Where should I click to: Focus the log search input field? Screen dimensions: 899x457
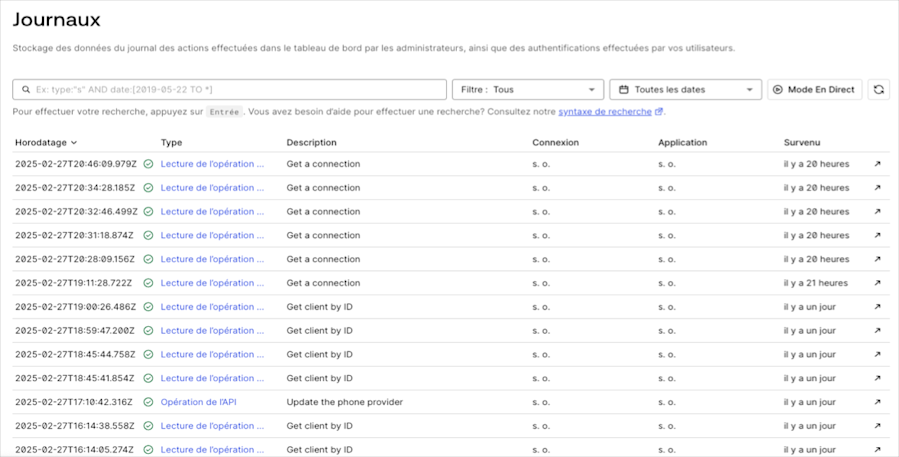[229, 89]
